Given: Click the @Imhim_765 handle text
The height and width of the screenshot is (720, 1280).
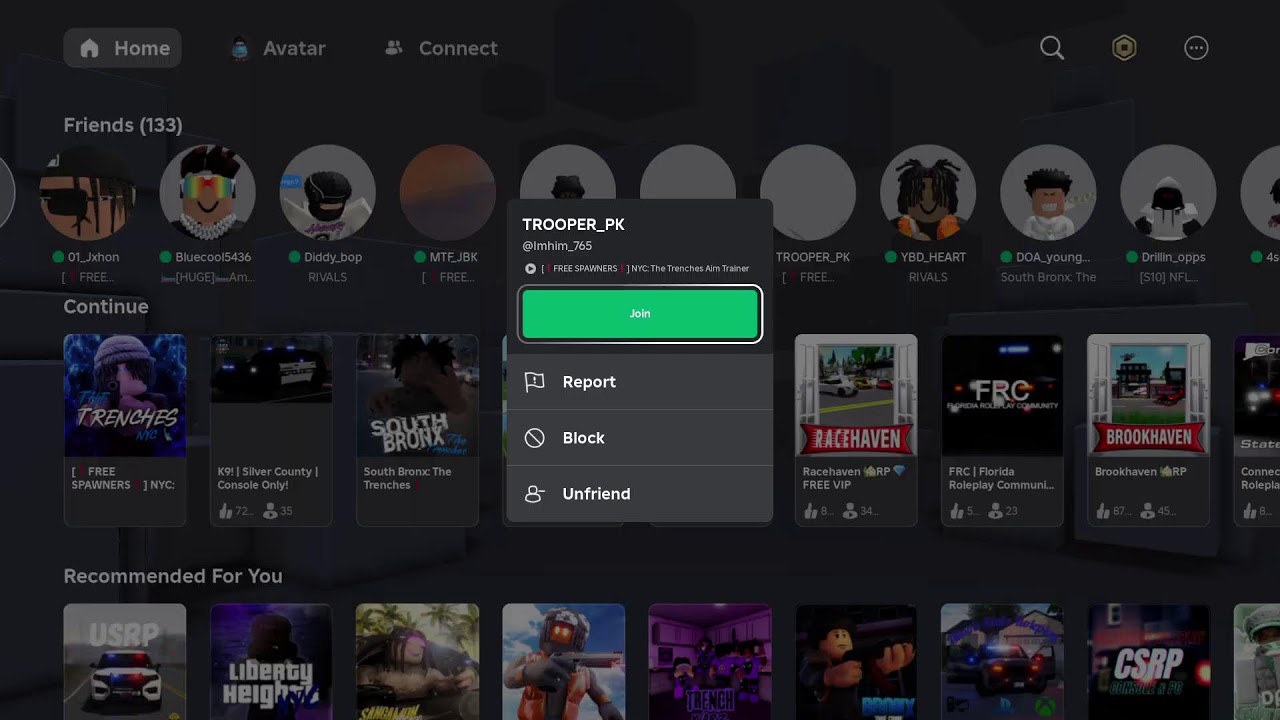Looking at the screenshot, I should [x=557, y=246].
